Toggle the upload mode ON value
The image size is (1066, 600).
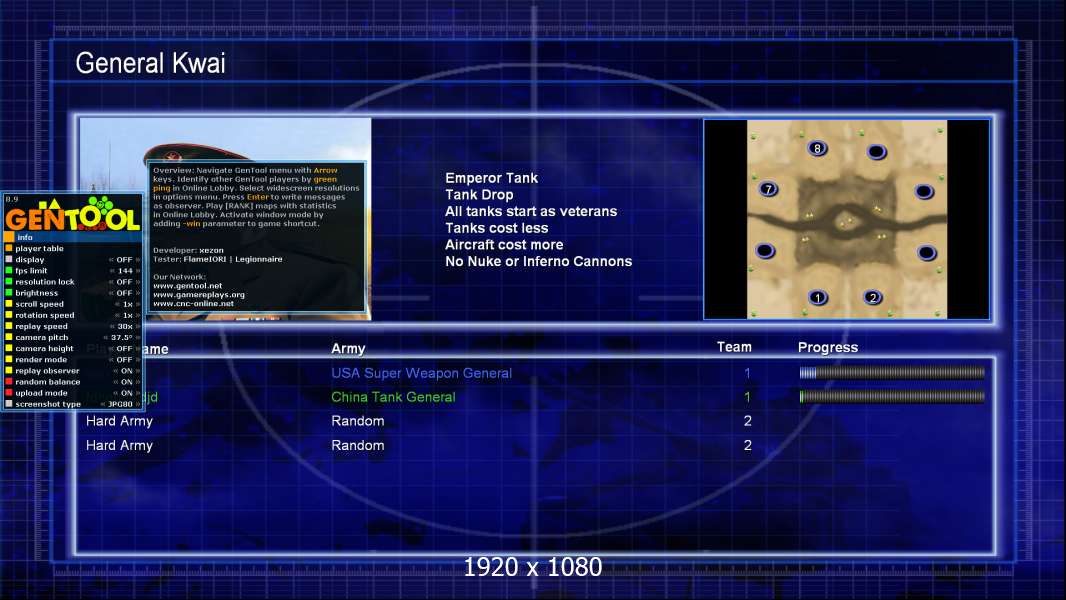click(x=126, y=393)
